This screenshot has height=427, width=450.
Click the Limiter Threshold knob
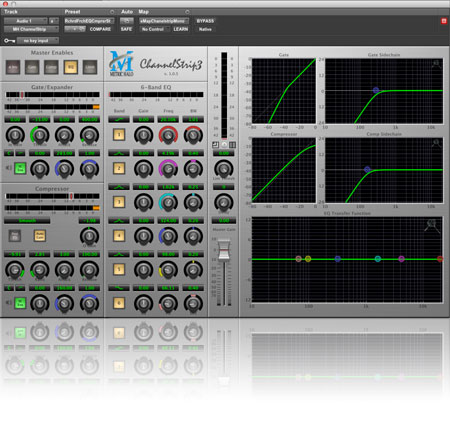[x=224, y=169]
